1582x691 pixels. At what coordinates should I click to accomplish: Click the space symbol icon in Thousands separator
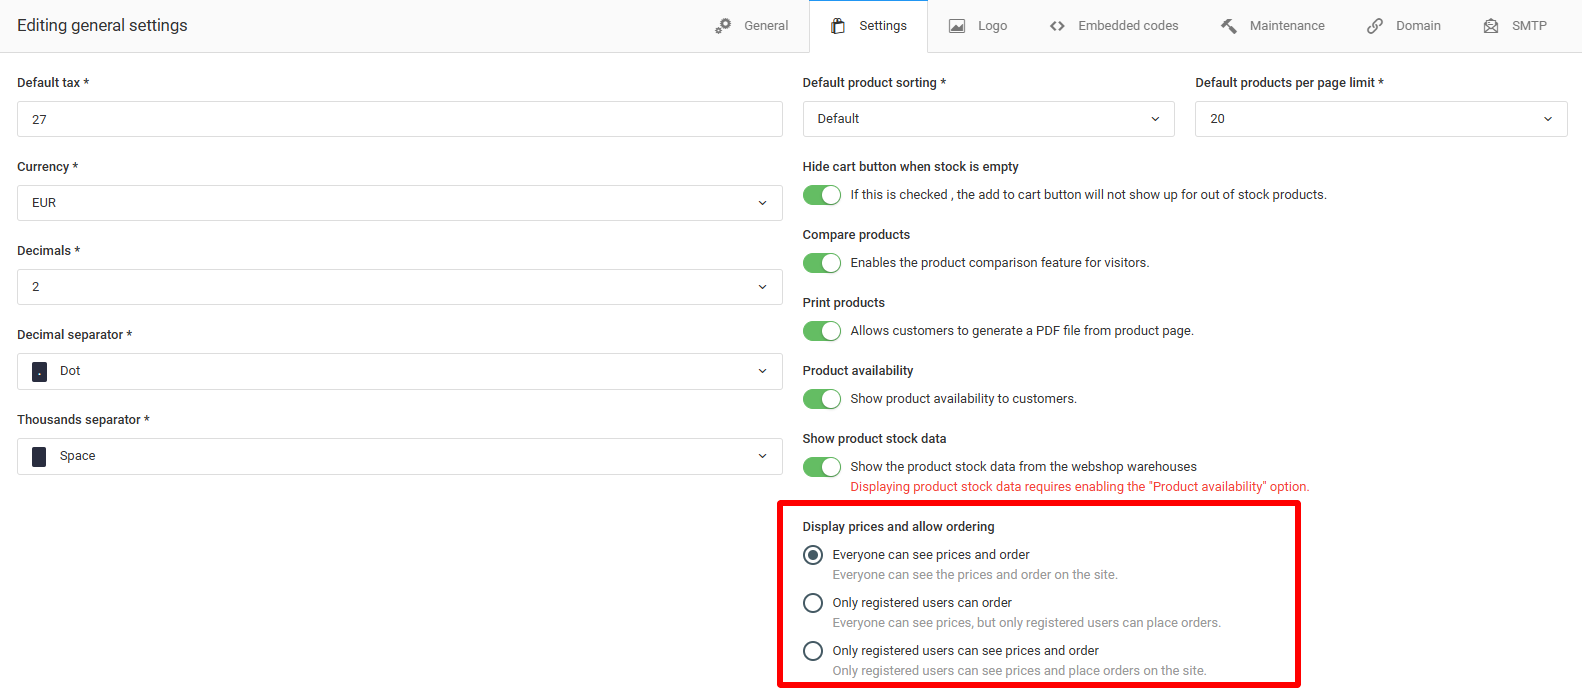(39, 456)
